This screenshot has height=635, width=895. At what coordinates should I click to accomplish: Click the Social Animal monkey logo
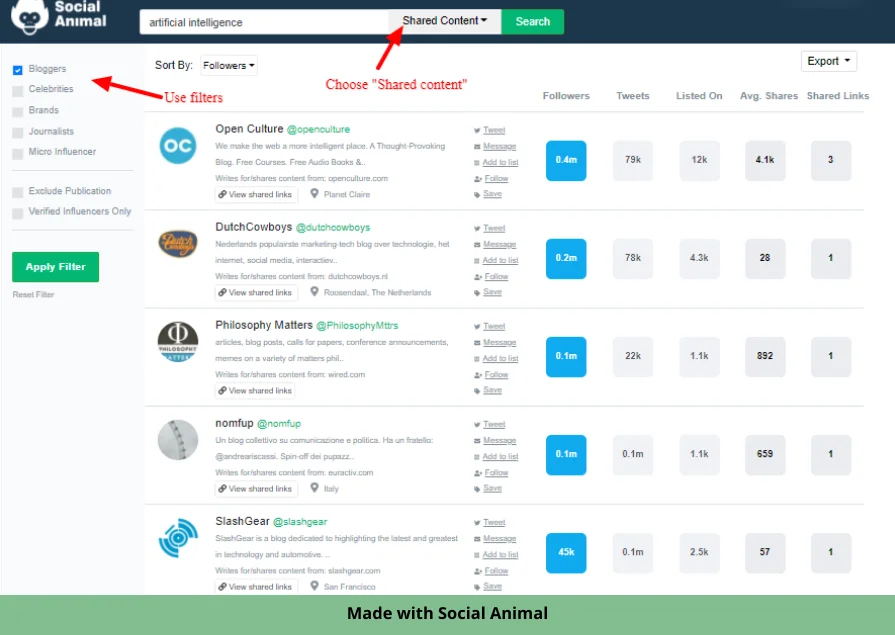(x=30, y=16)
